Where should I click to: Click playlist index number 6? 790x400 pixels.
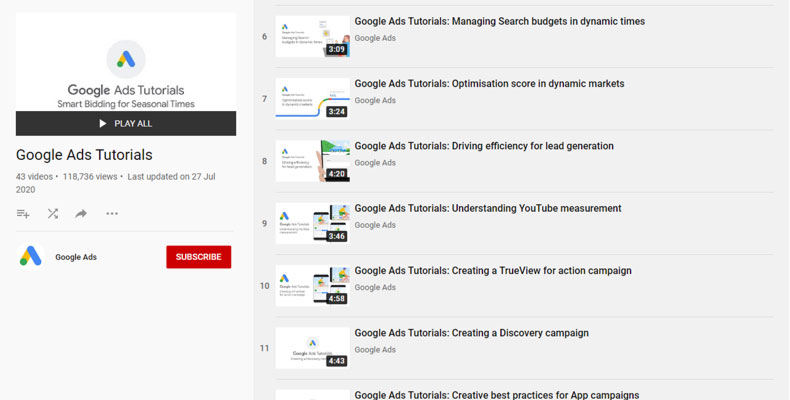click(x=265, y=36)
